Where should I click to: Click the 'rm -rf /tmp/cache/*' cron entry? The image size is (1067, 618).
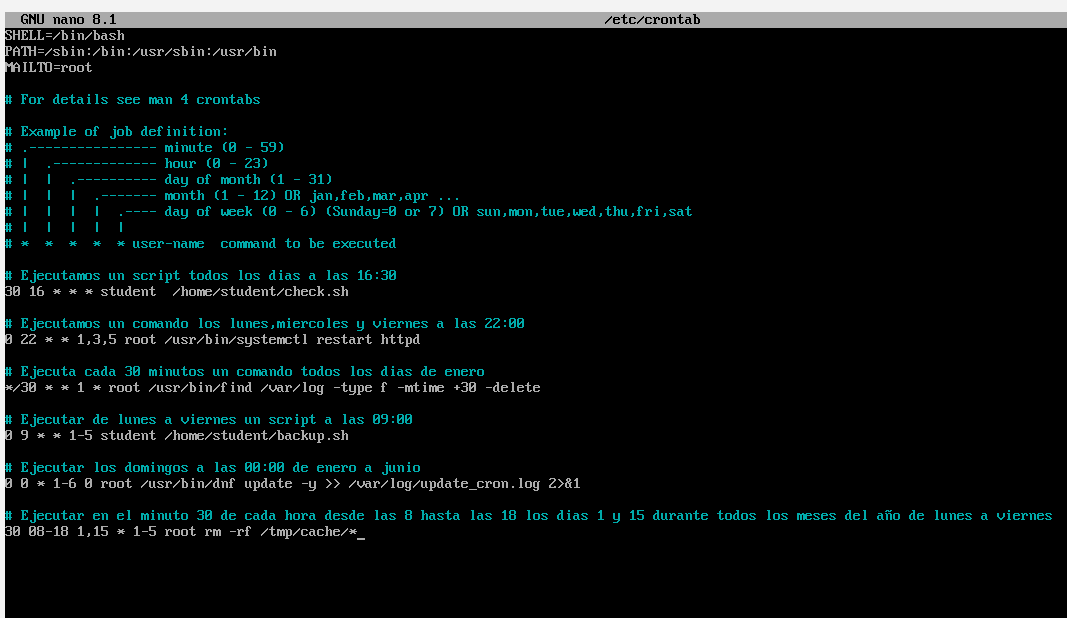pyautogui.click(x=180, y=532)
